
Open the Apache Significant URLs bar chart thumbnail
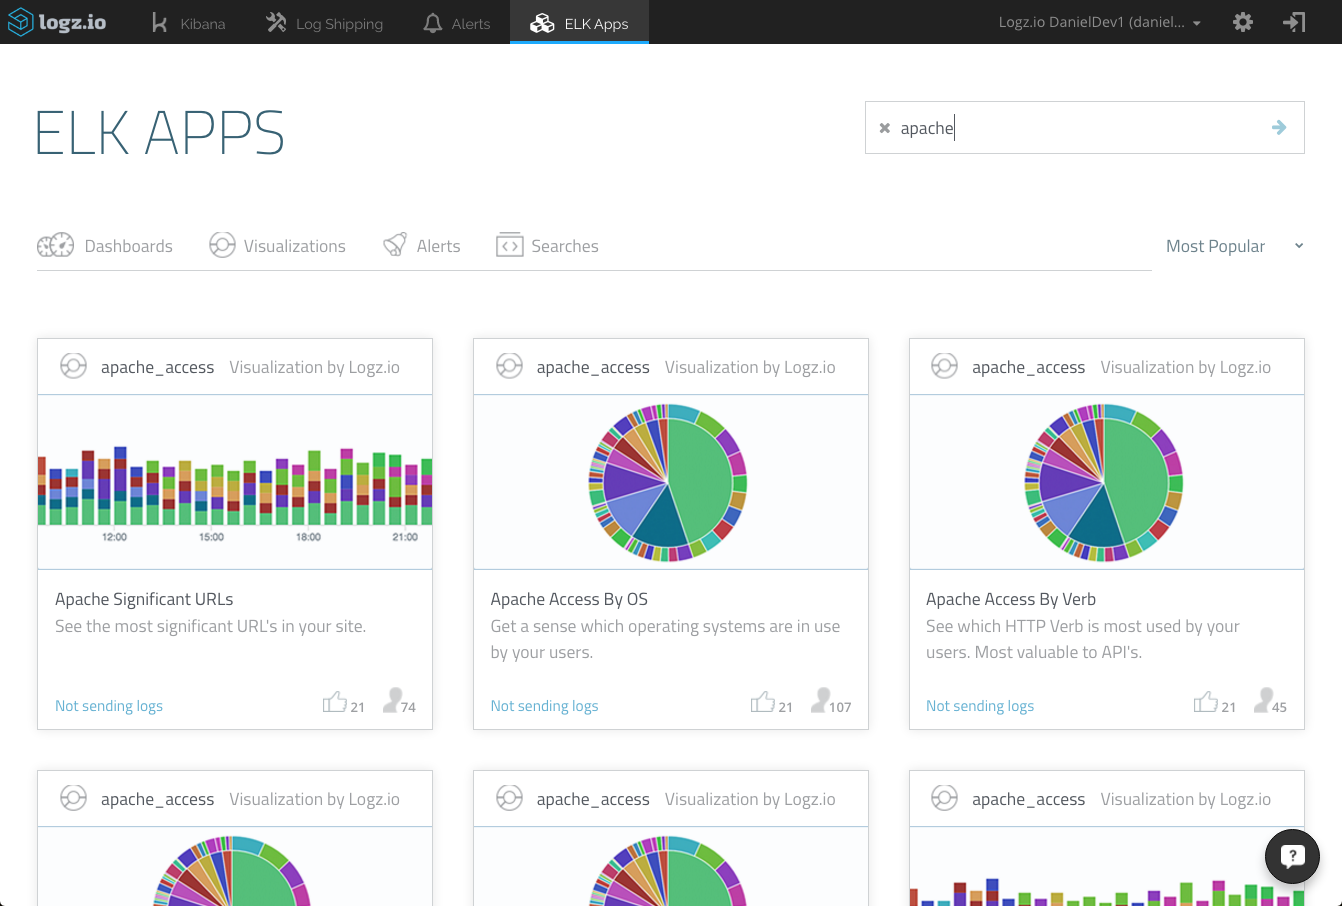pos(235,482)
